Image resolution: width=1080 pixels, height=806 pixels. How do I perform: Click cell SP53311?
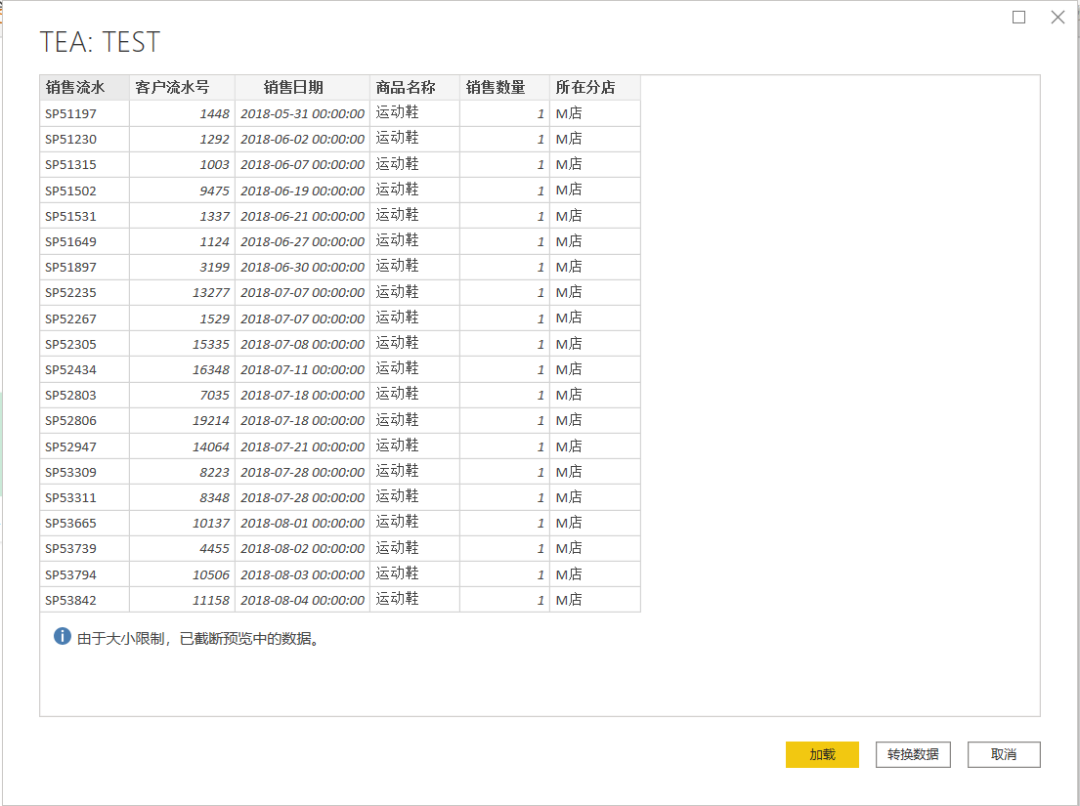point(85,498)
